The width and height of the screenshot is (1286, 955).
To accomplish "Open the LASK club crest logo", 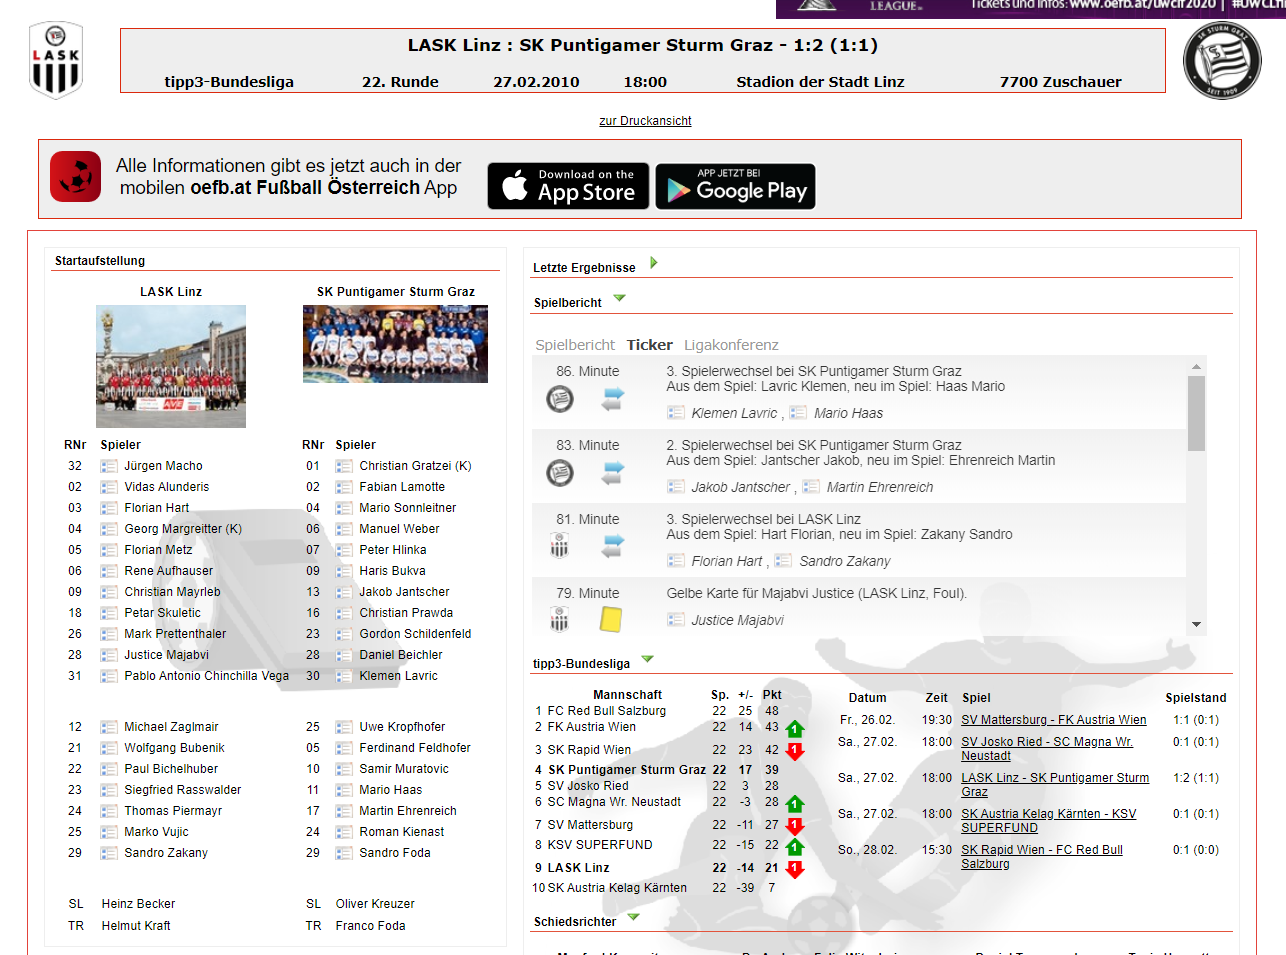I will point(56,60).
